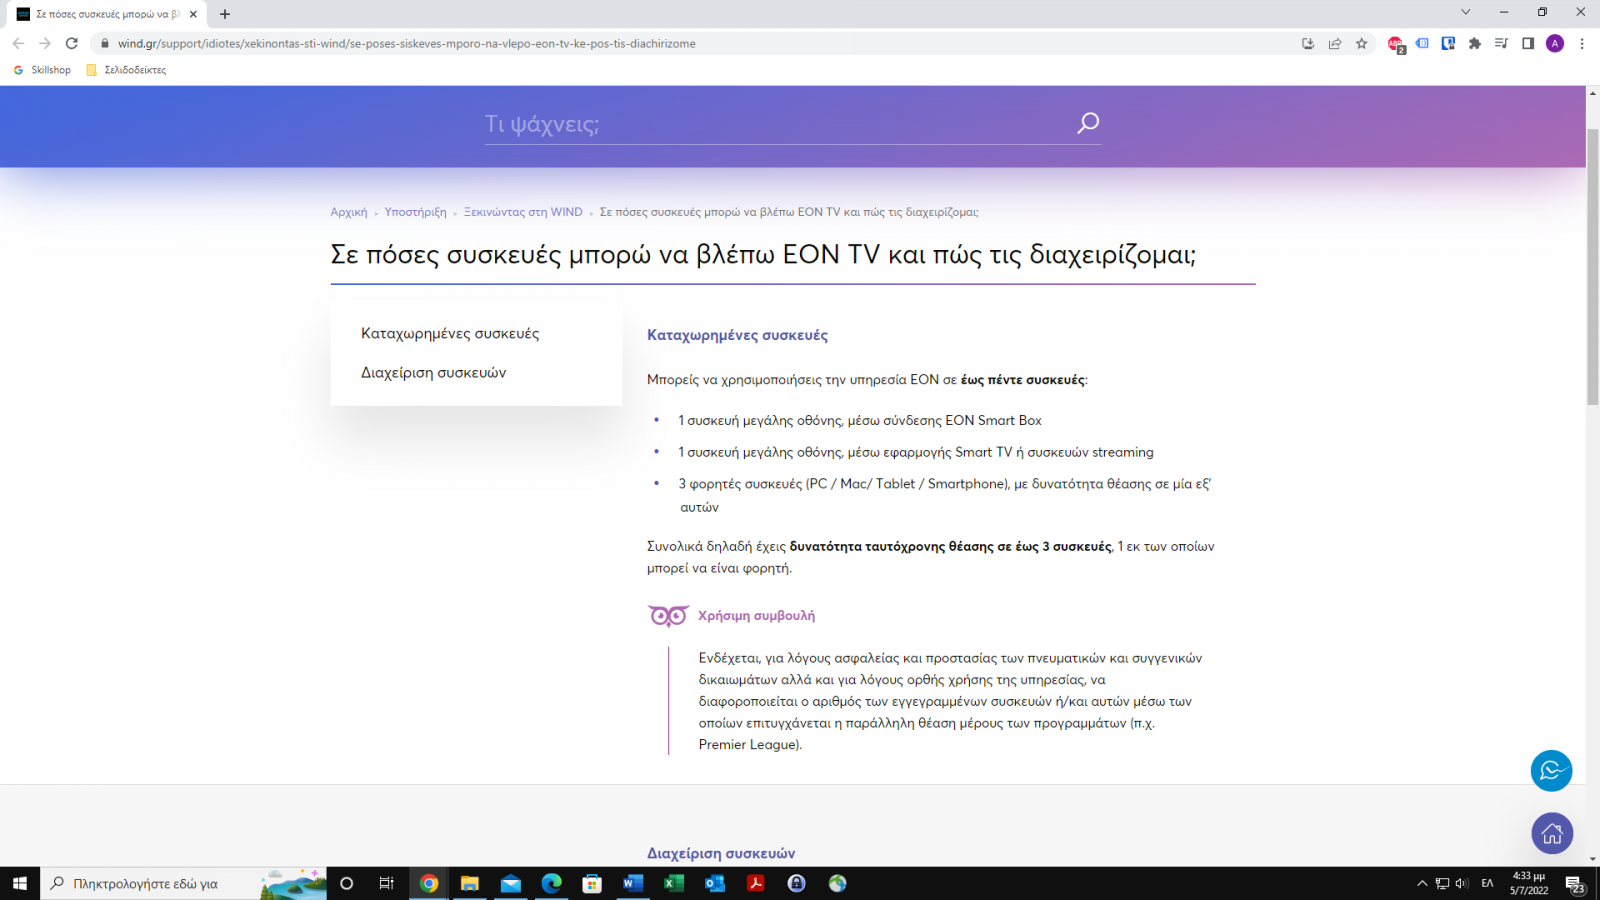
Task: Open the volume control in tray
Action: click(x=1462, y=883)
